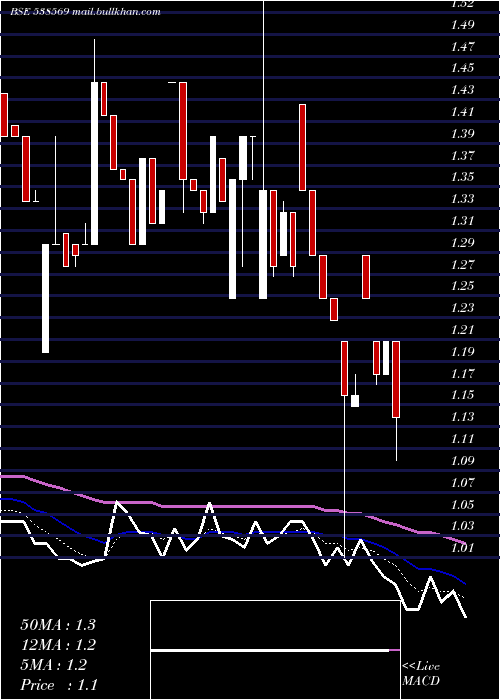This screenshot has height=700, width=500.
Task: Click the 1.37 price axis label
Action: pos(462,156)
